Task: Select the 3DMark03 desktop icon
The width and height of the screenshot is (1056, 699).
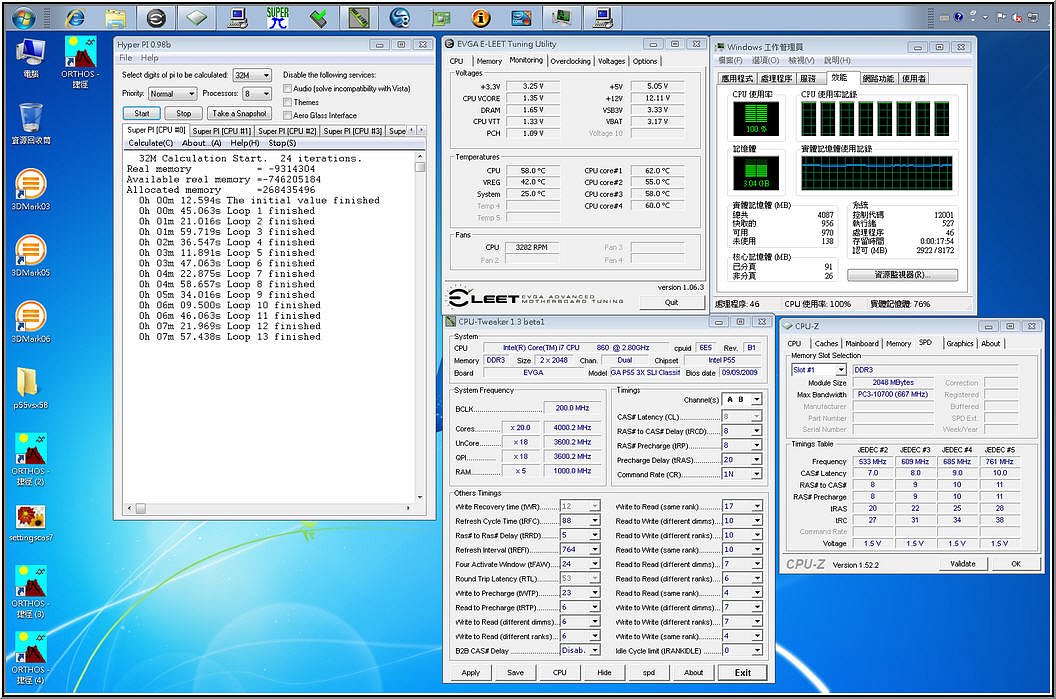Action: [x=30, y=189]
